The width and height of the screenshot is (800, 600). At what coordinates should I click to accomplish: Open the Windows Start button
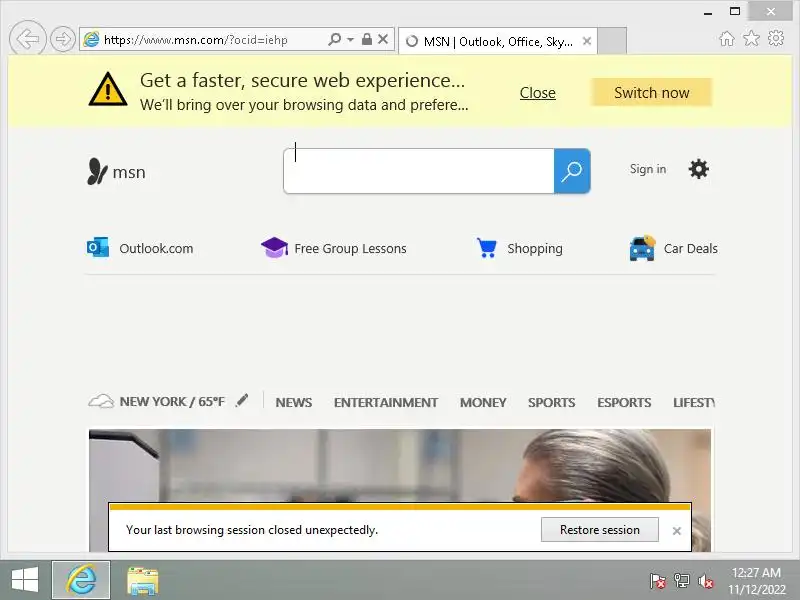(x=24, y=580)
